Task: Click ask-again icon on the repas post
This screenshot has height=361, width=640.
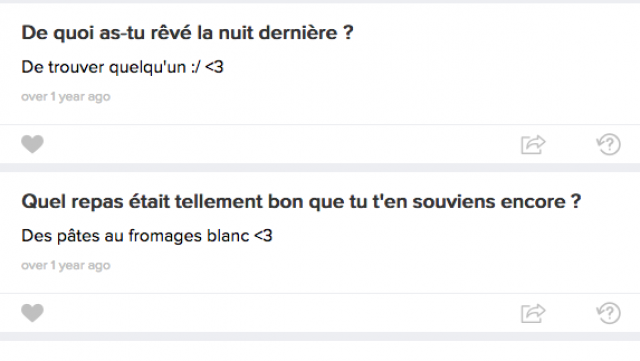Action: [609, 313]
